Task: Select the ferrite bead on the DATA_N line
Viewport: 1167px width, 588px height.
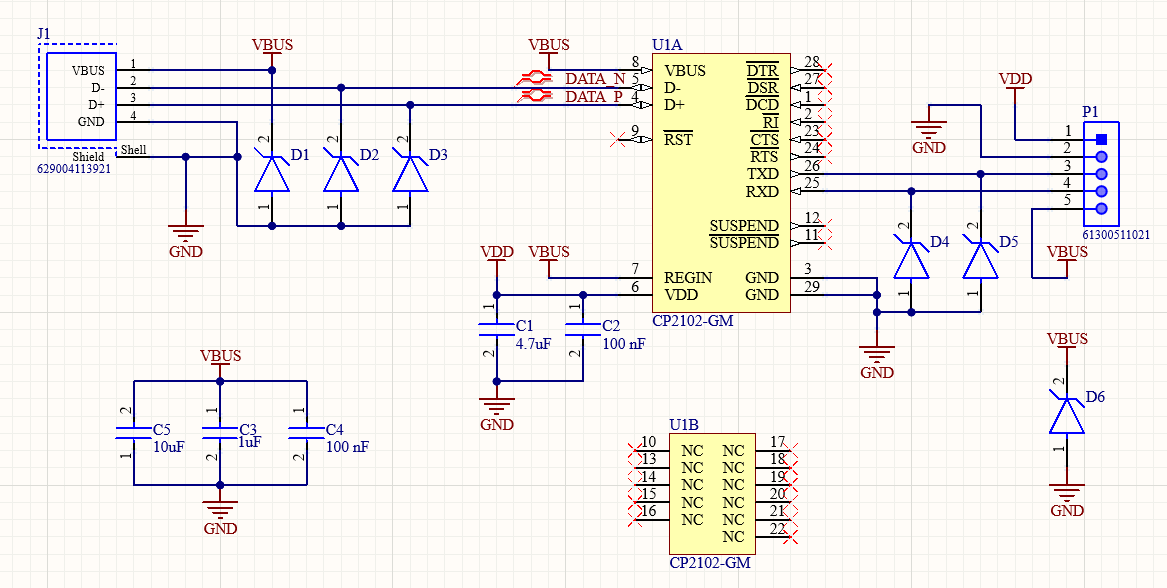Action: (x=536, y=76)
